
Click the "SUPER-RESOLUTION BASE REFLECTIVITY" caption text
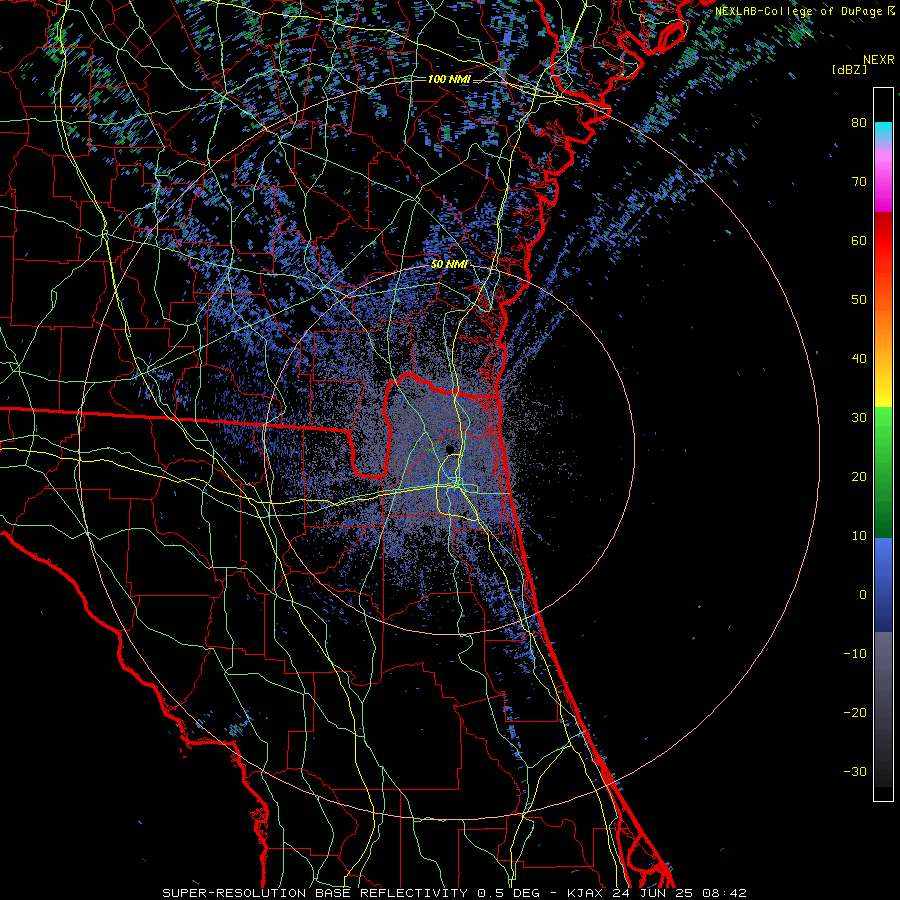(x=315, y=893)
